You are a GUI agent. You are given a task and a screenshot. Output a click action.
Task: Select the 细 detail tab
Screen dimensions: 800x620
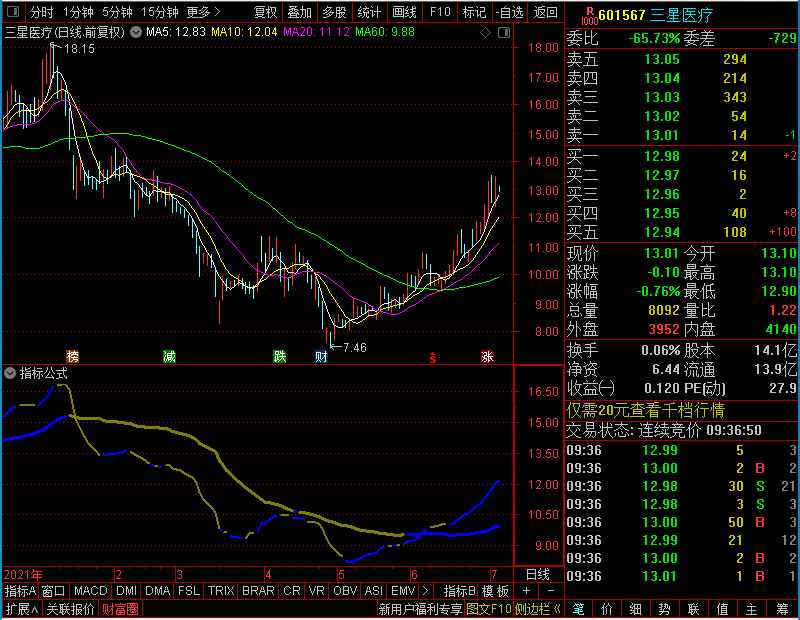pyautogui.click(x=635, y=609)
